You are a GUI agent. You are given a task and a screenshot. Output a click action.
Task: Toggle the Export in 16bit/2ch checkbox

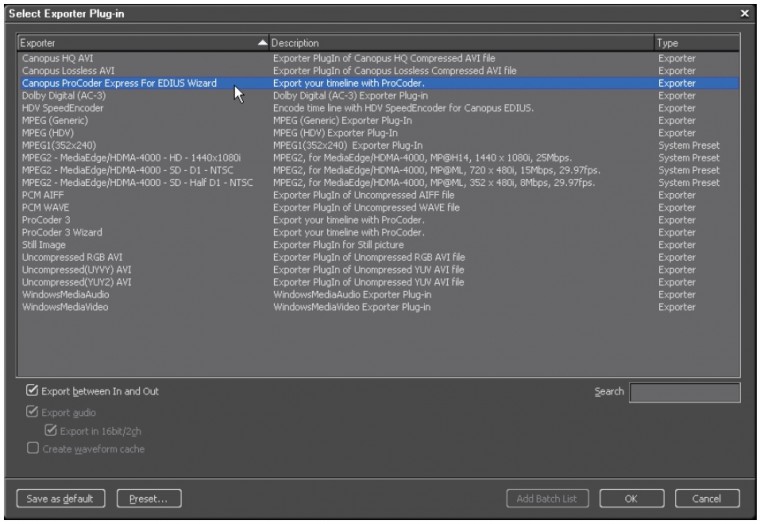point(50,430)
